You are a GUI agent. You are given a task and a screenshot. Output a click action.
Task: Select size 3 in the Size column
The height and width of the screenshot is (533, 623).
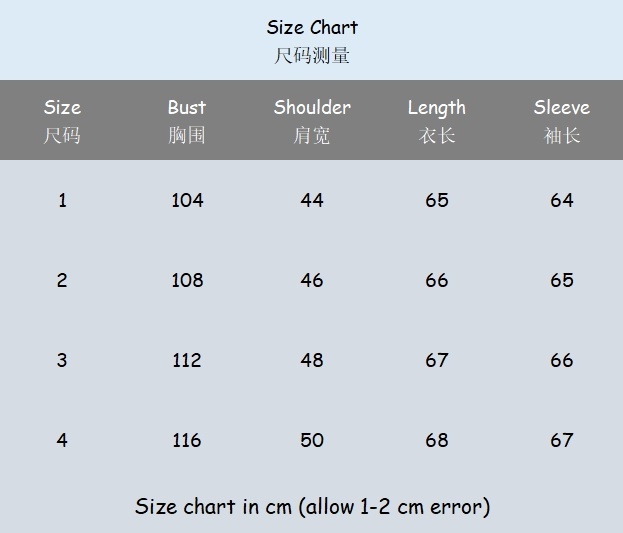[62, 360]
